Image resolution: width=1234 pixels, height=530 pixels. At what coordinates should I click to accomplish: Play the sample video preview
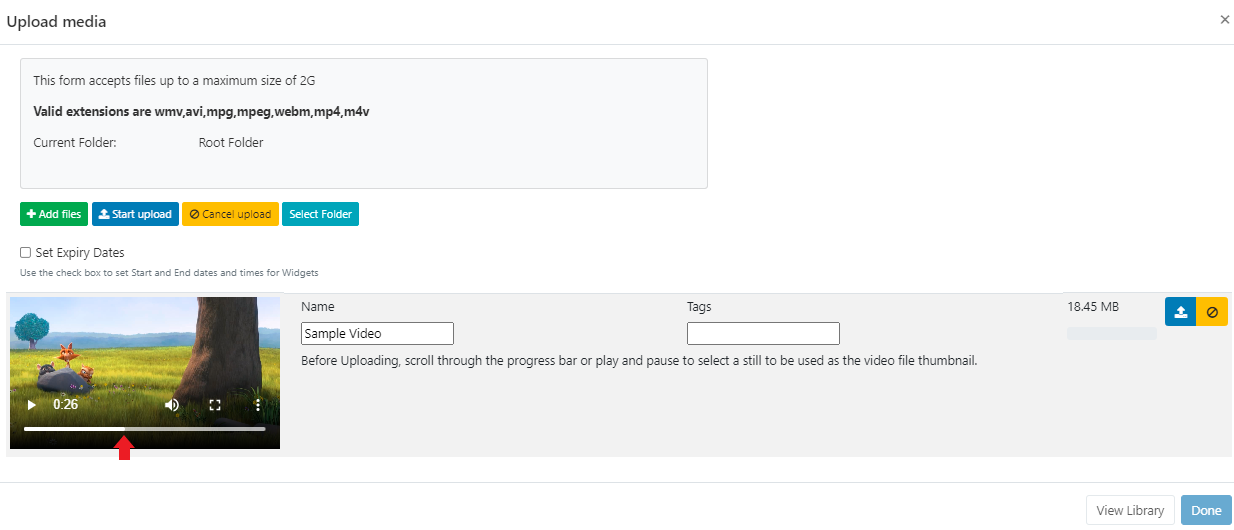point(32,405)
